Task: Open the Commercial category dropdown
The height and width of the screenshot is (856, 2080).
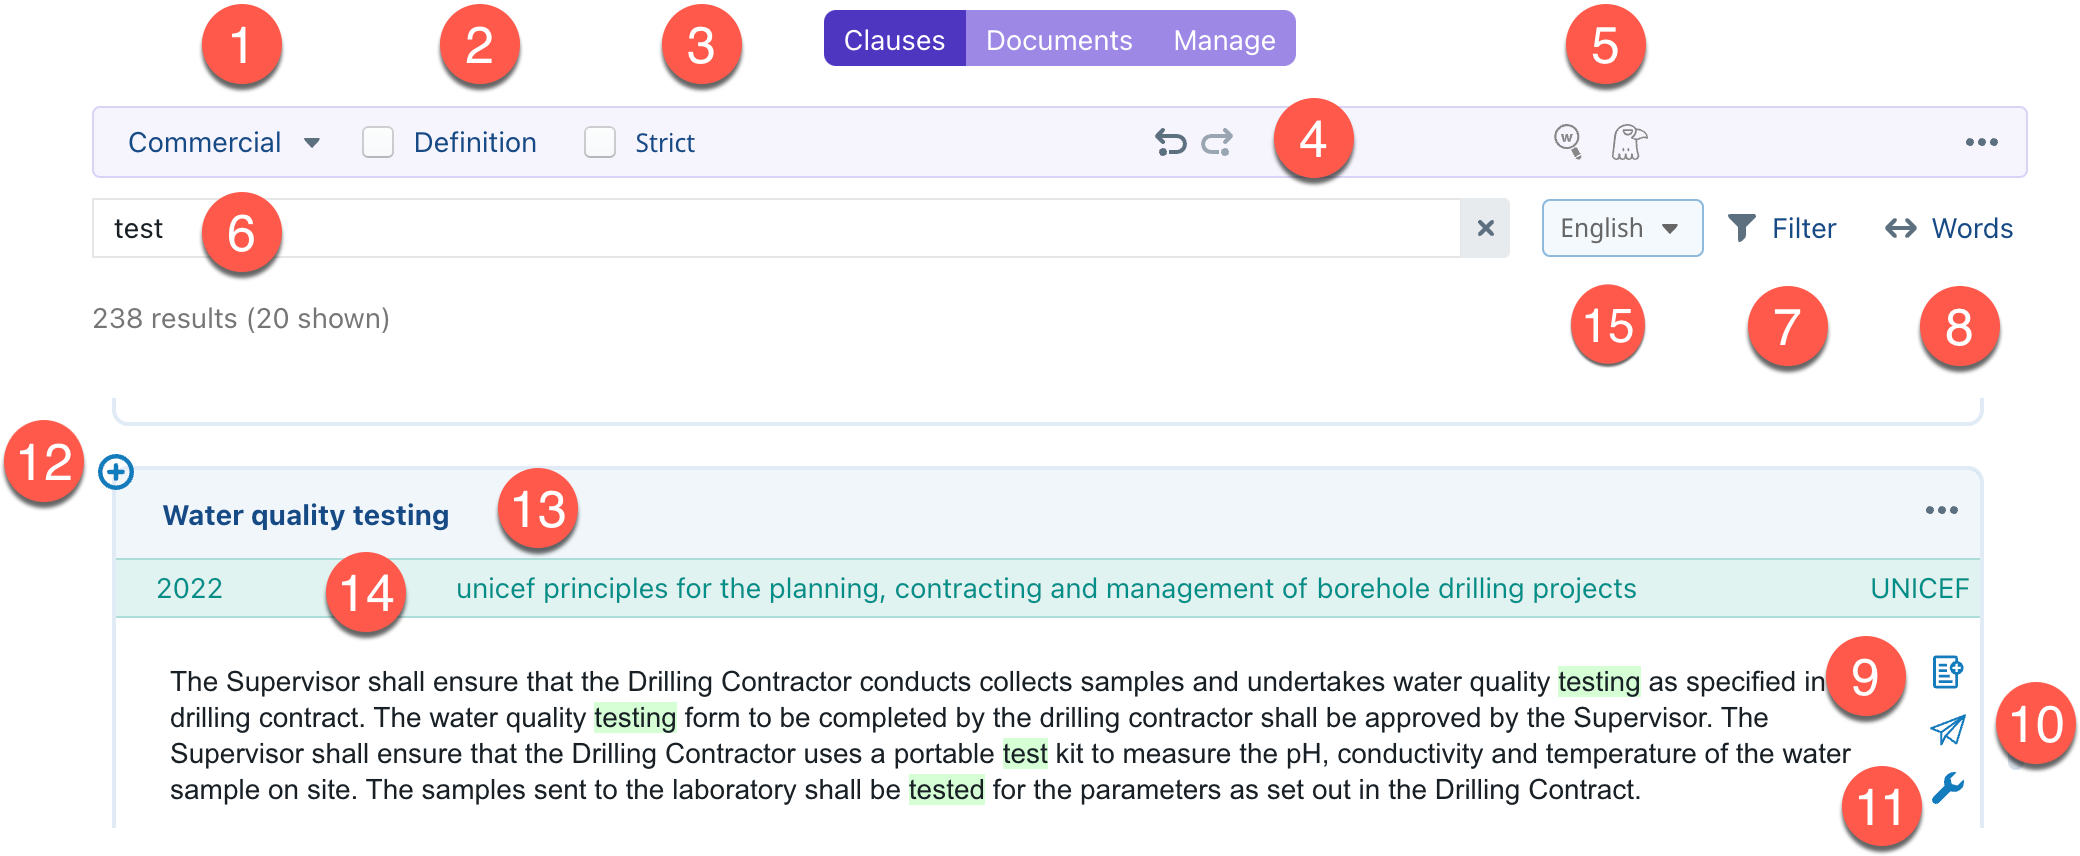Action: [x=224, y=142]
